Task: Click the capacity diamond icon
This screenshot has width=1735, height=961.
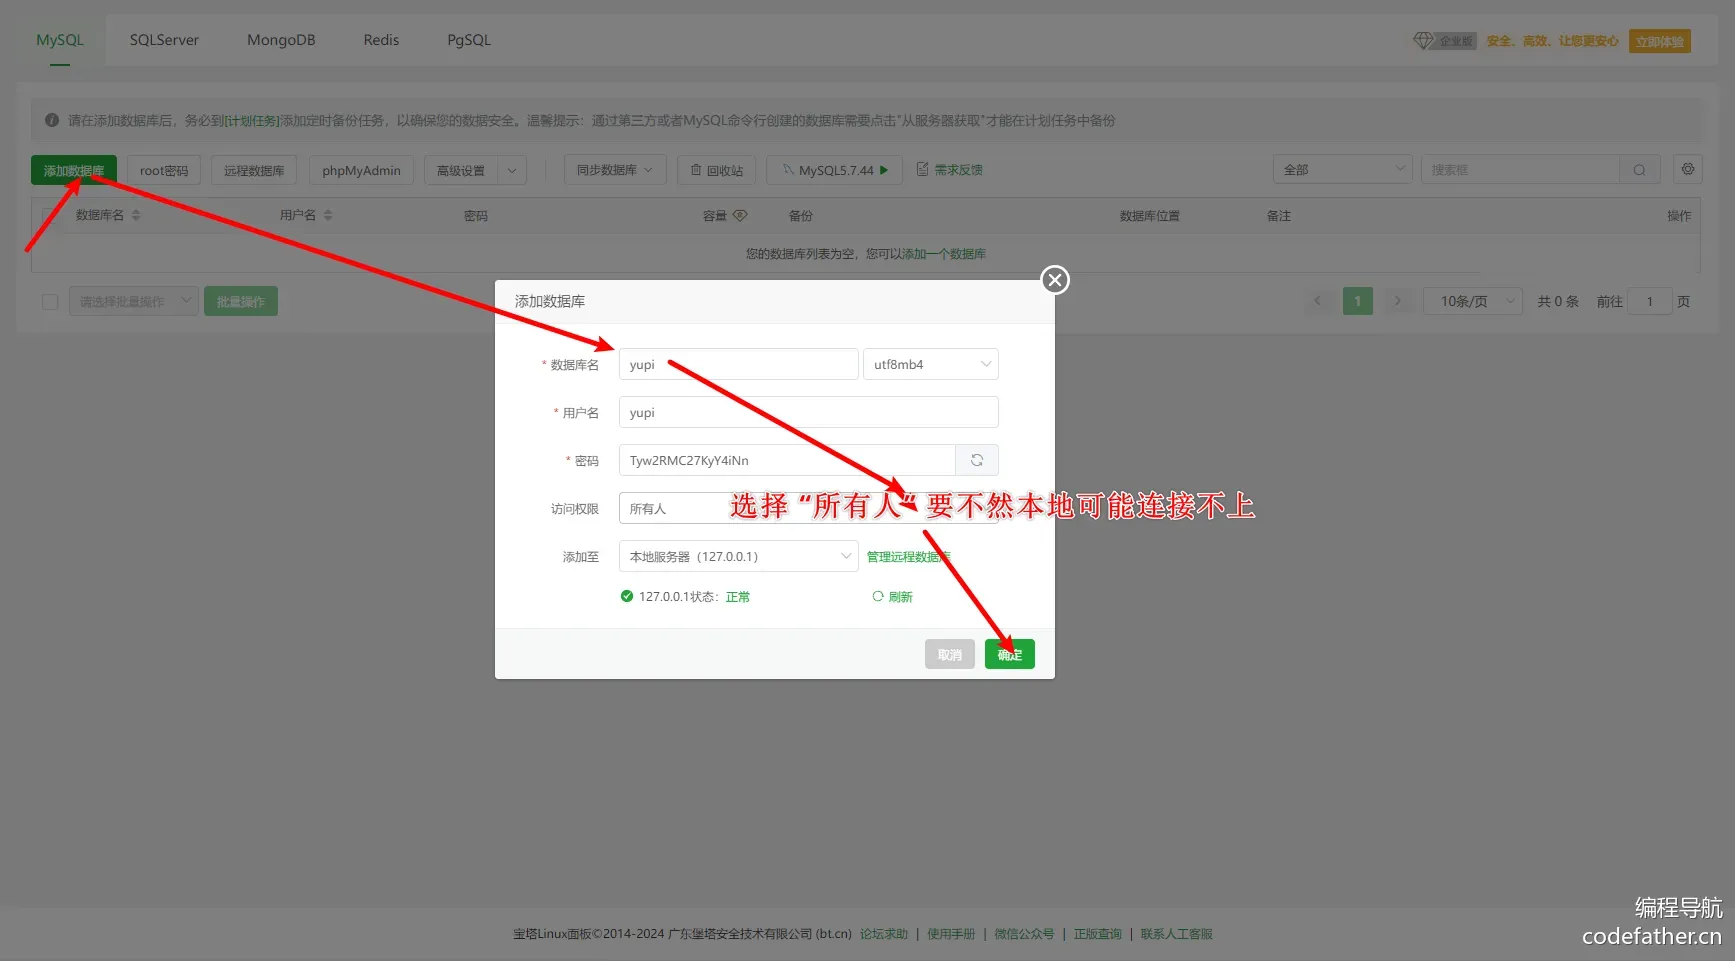Action: tap(740, 215)
